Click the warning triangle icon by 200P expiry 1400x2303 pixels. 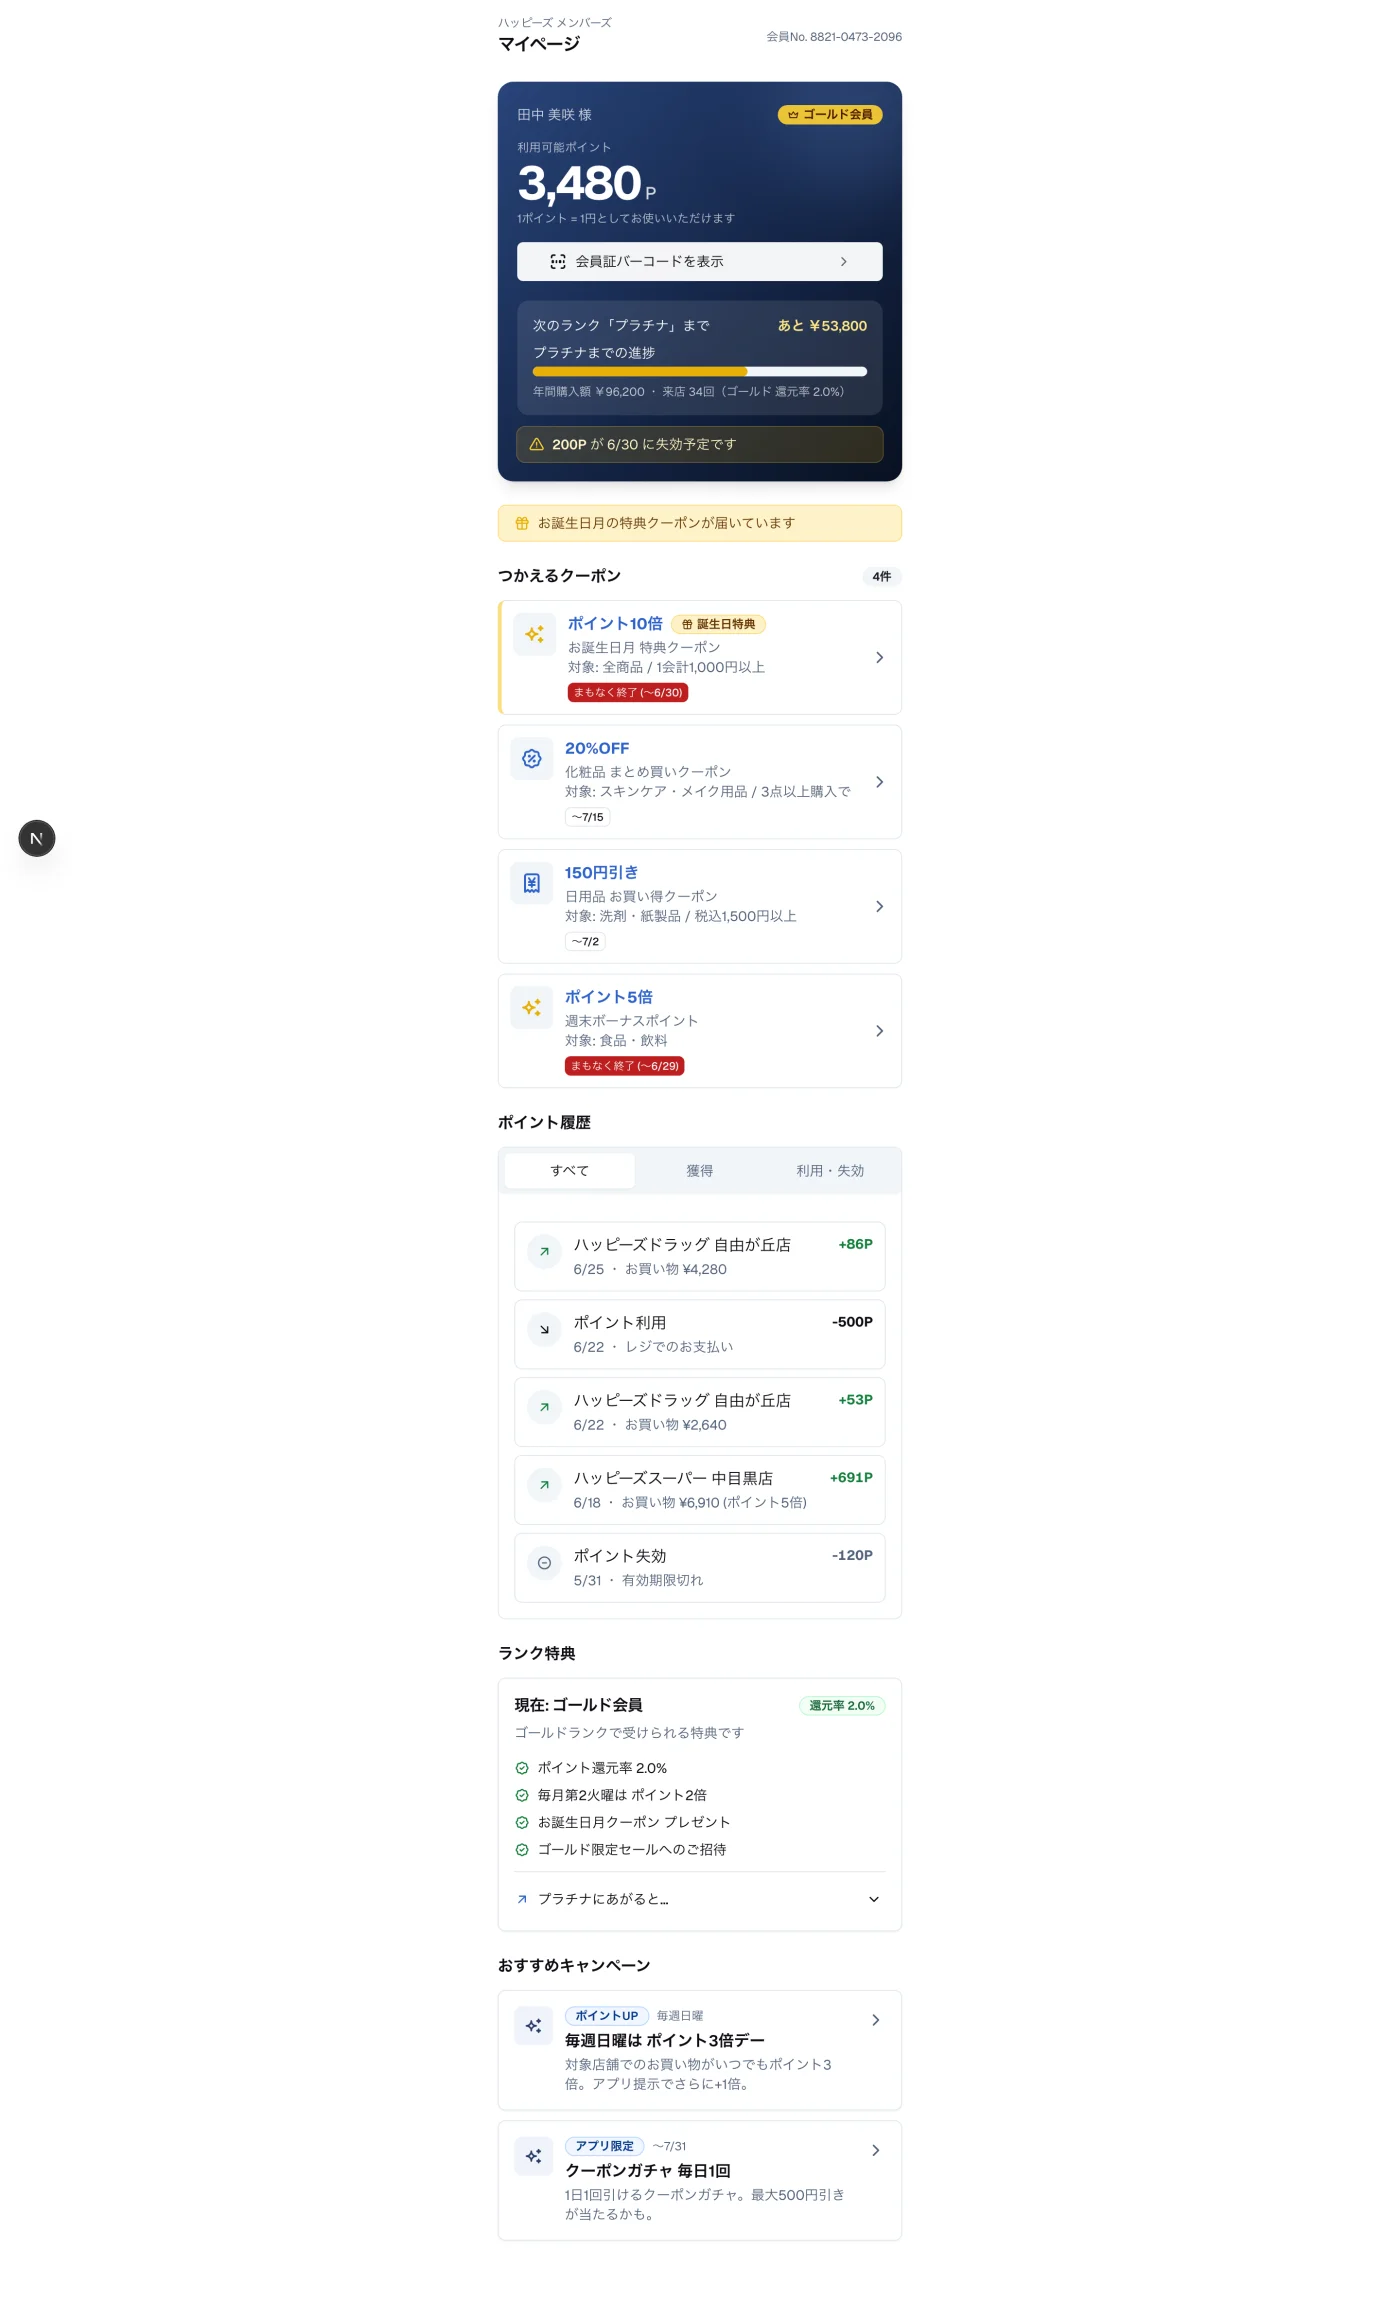coord(536,445)
